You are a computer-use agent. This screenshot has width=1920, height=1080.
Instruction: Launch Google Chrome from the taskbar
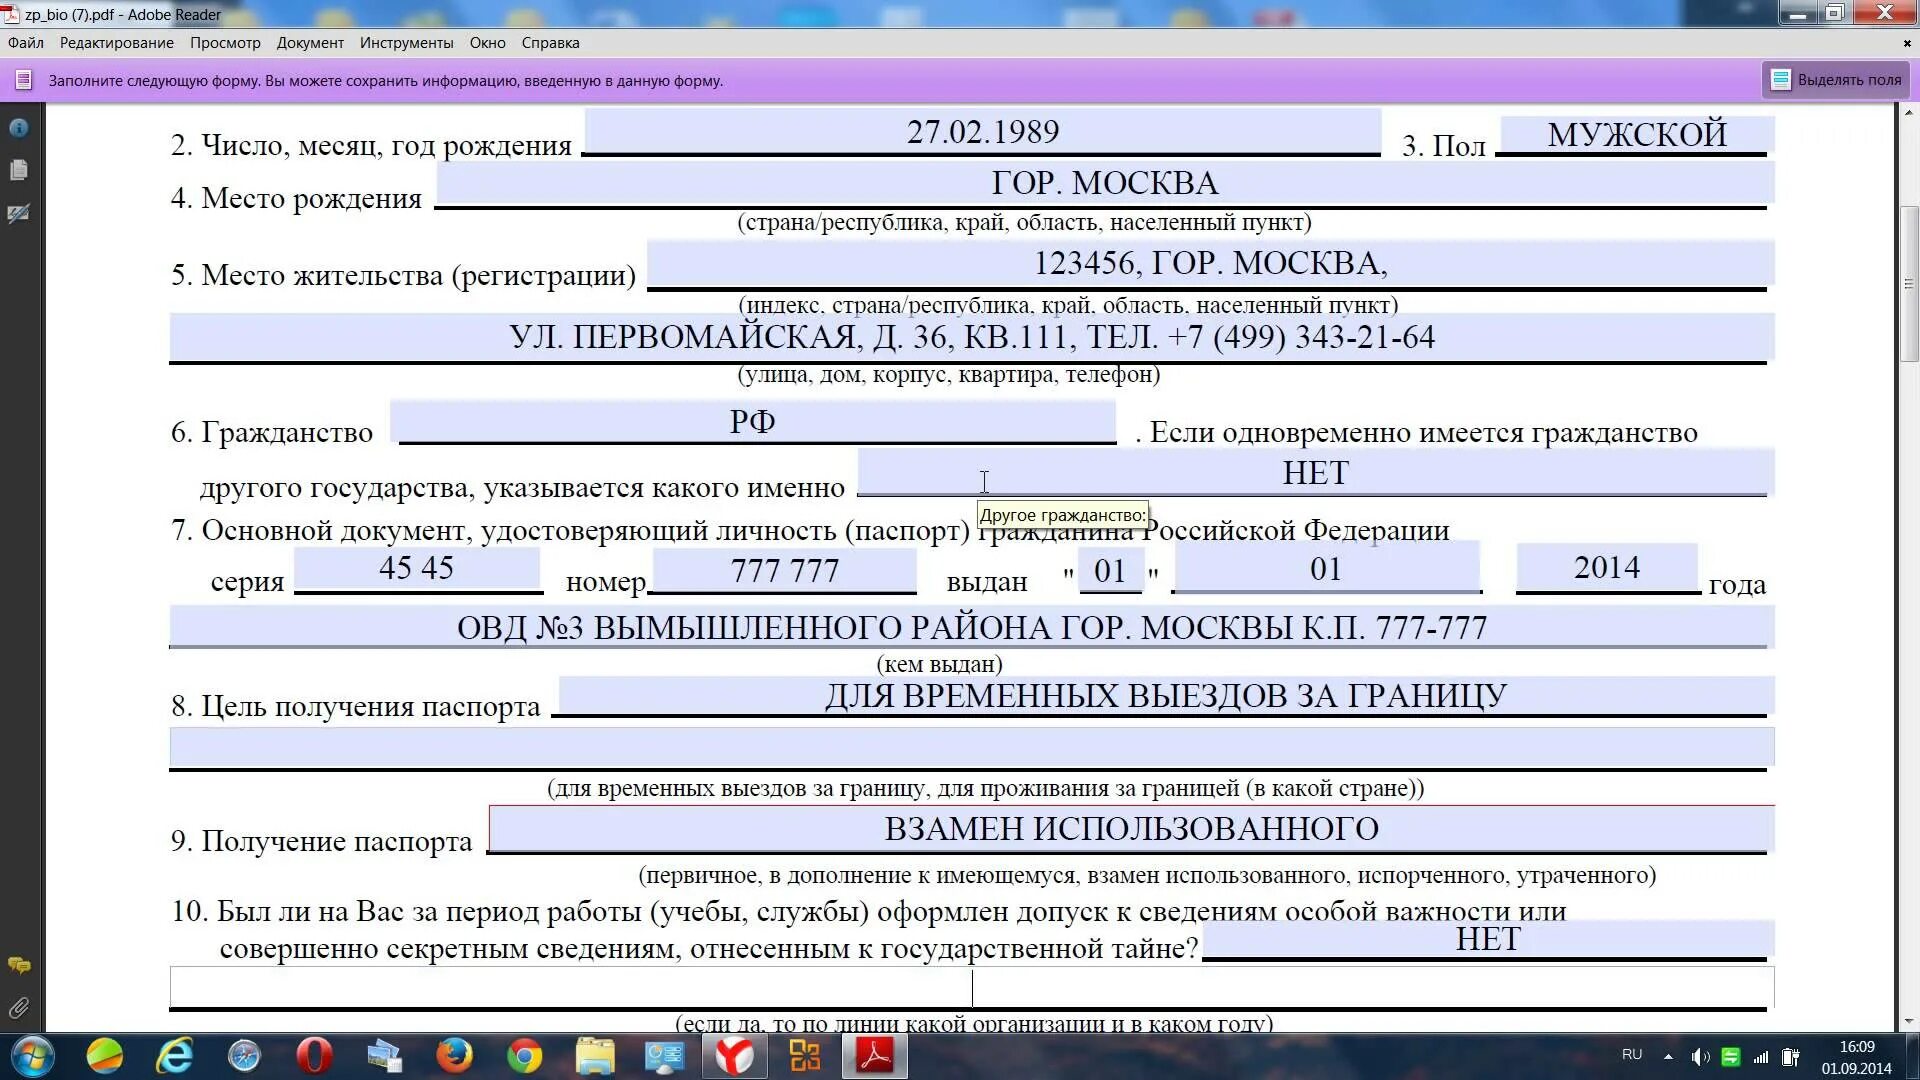(x=524, y=1056)
